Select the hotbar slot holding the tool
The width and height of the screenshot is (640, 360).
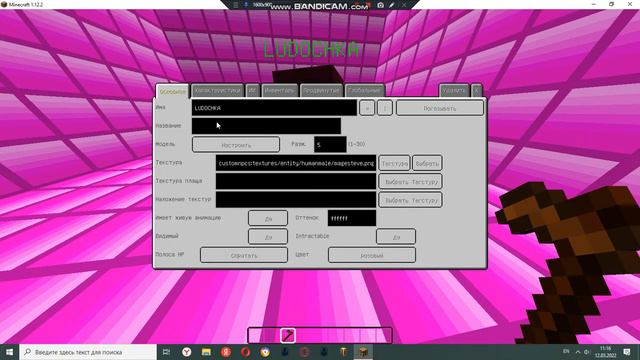[288, 336]
